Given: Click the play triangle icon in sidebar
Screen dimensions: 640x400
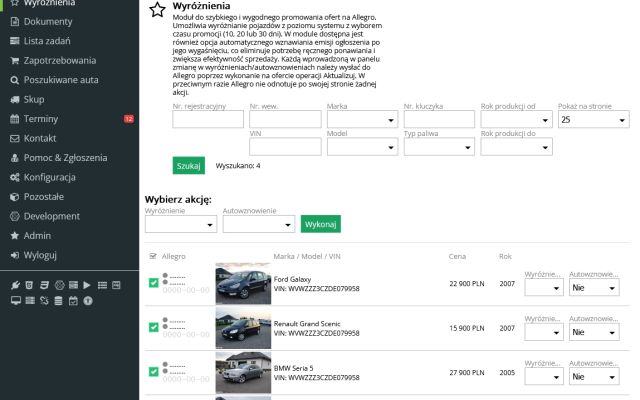Looking at the screenshot, I should [x=87, y=285].
